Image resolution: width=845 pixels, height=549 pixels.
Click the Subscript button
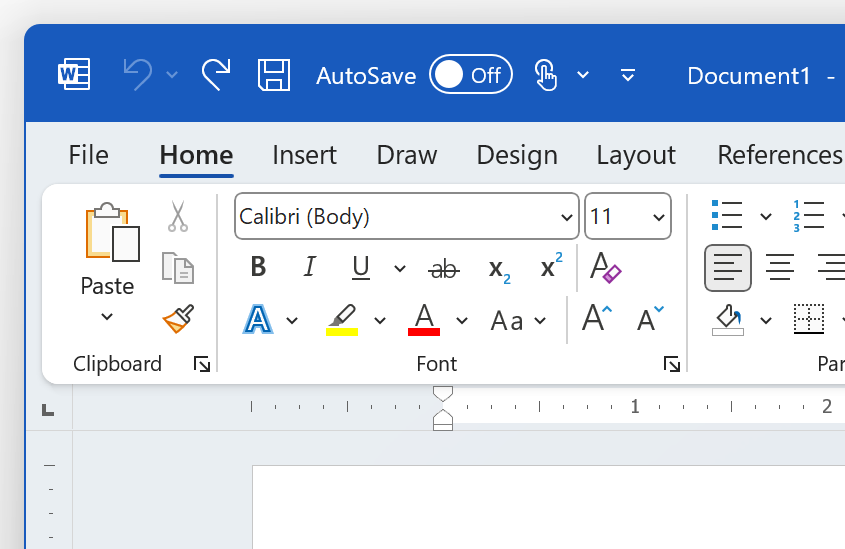[x=499, y=268]
